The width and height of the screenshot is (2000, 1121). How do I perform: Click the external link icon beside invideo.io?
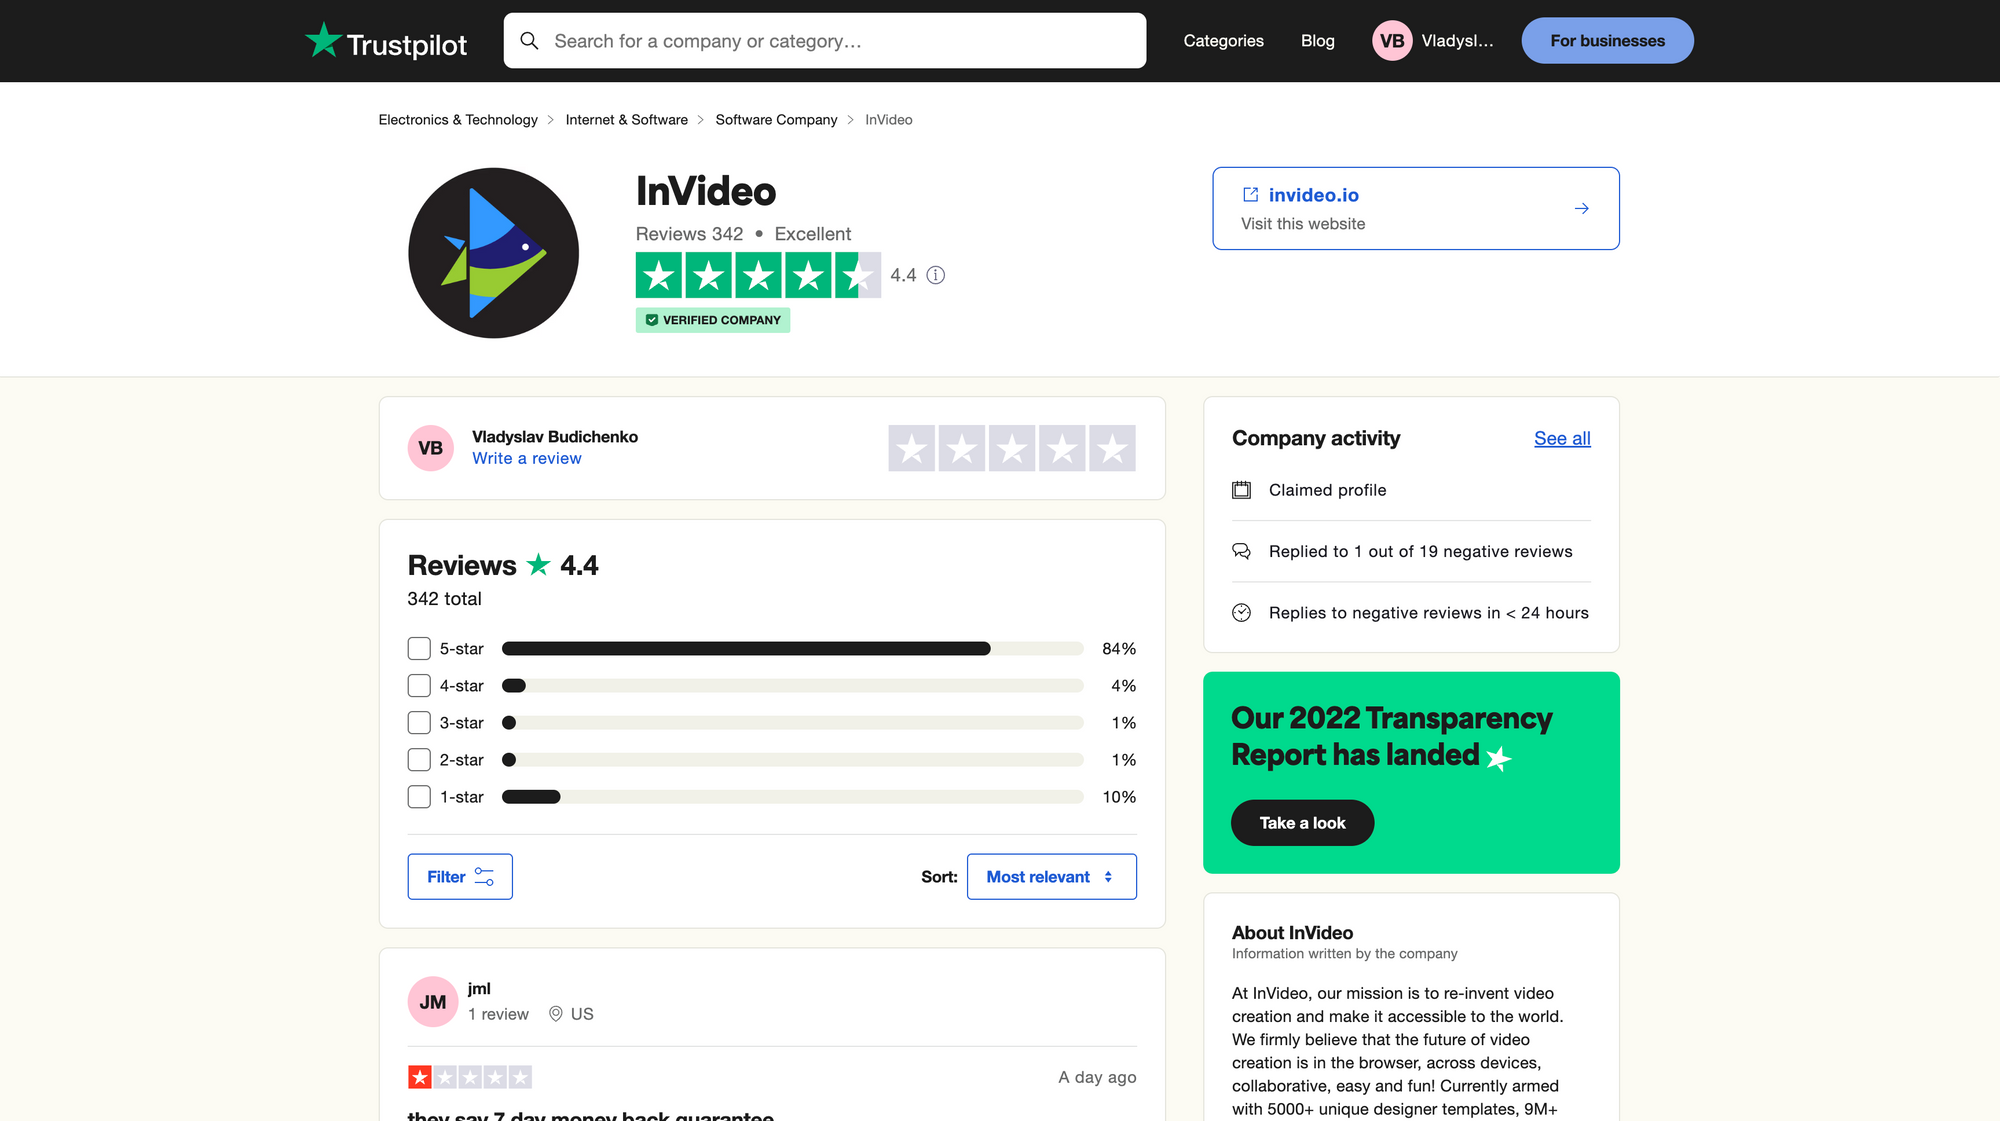pyautogui.click(x=1250, y=195)
